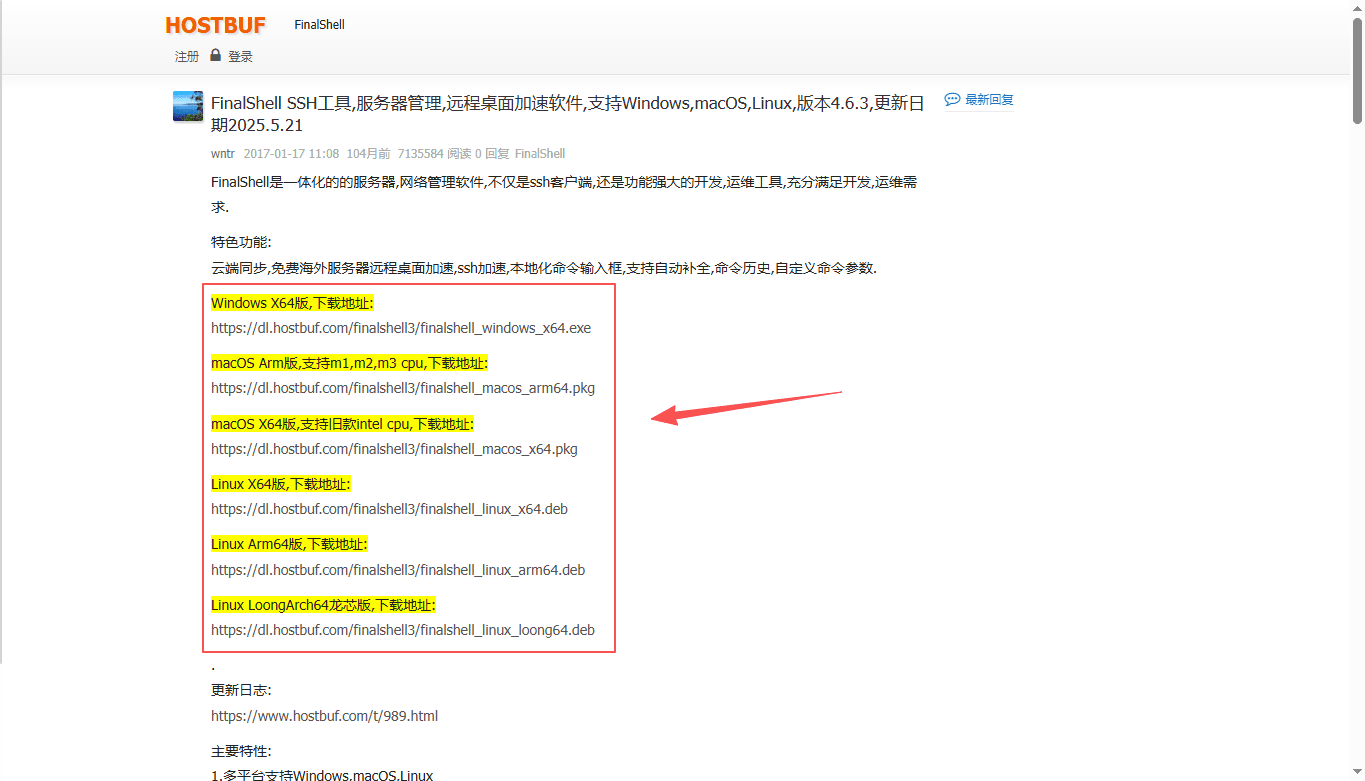Click the finalshell_macos_x64.pkg download URL
Image resolution: width=1365 pixels, height=781 pixels.
pos(394,449)
